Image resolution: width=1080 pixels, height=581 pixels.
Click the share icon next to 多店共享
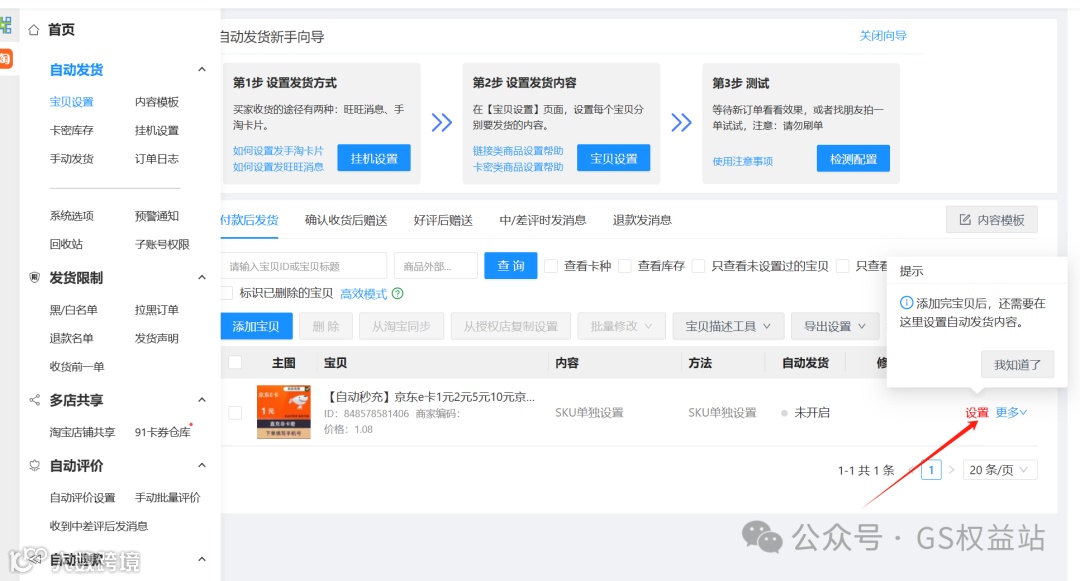tap(34, 400)
